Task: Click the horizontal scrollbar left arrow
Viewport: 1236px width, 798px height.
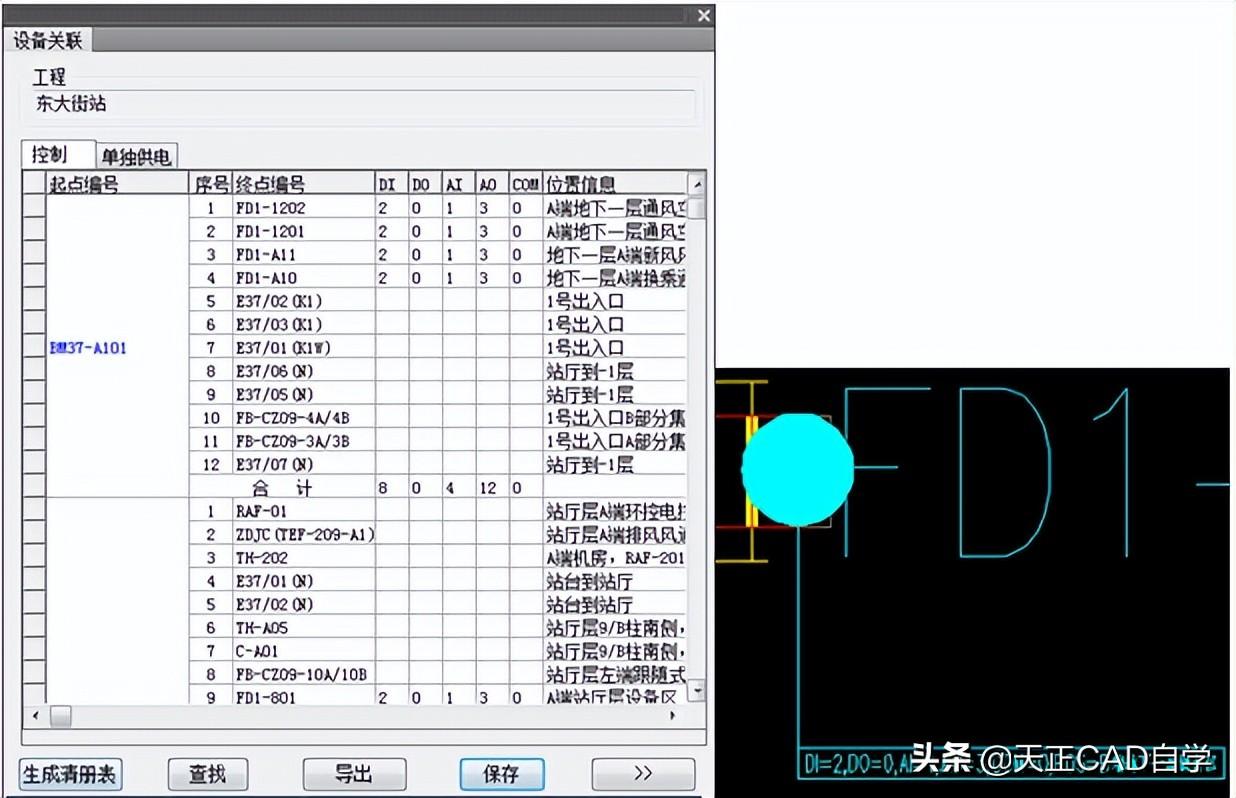Action: pyautogui.click(x=36, y=716)
